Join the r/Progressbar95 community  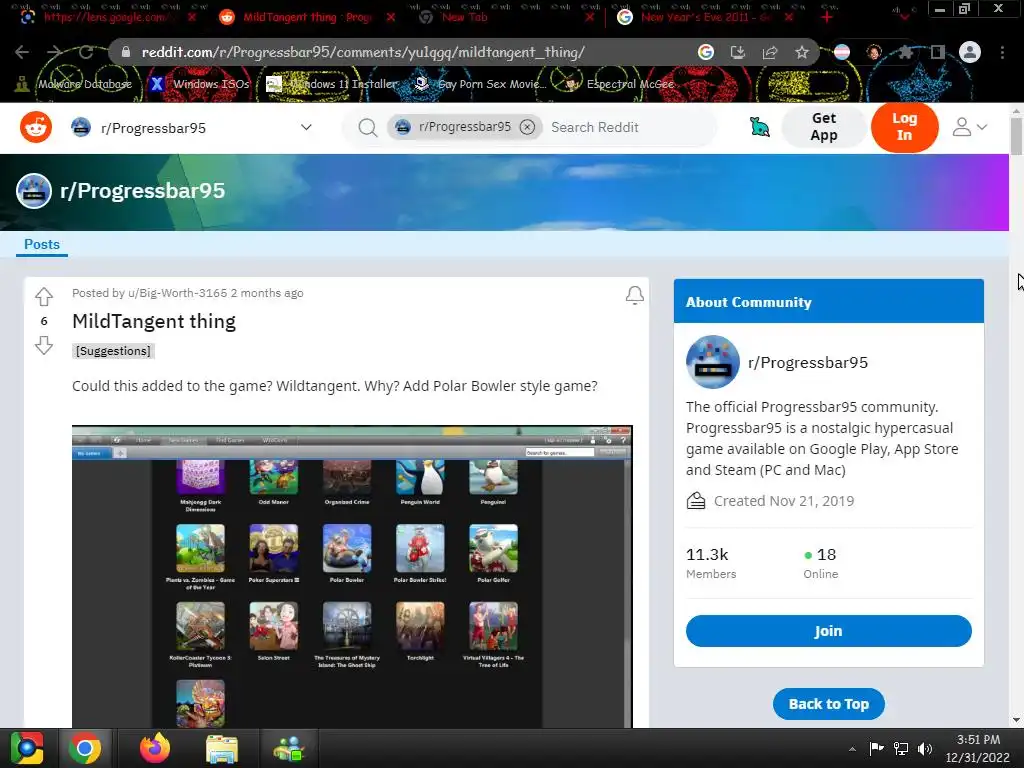(x=828, y=631)
